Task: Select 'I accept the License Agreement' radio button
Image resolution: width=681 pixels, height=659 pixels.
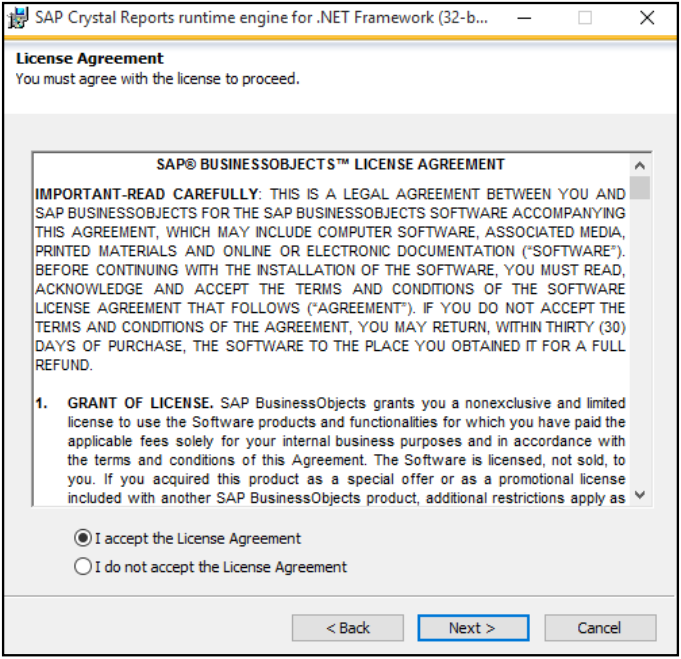Action: 83,538
